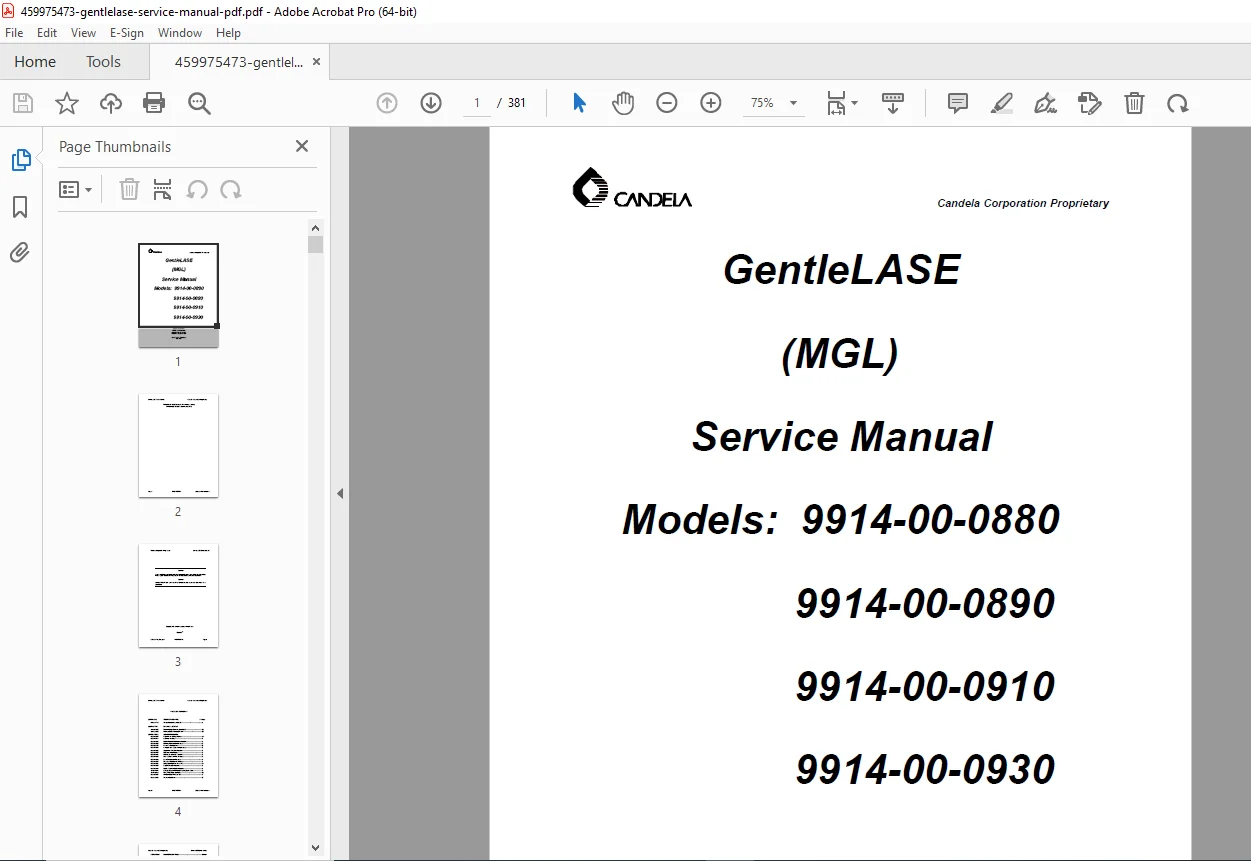The image size is (1251, 861).
Task: Click the Edit PDF stamp icon
Action: pyautogui.click(x=1090, y=103)
